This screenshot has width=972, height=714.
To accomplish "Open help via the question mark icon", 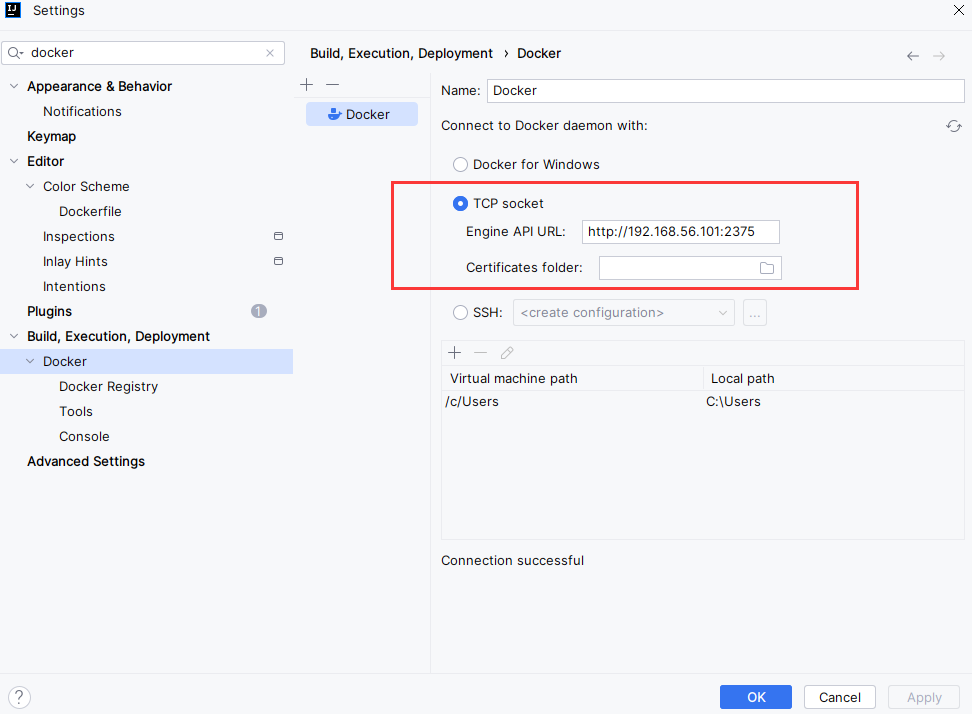I will tap(19, 697).
